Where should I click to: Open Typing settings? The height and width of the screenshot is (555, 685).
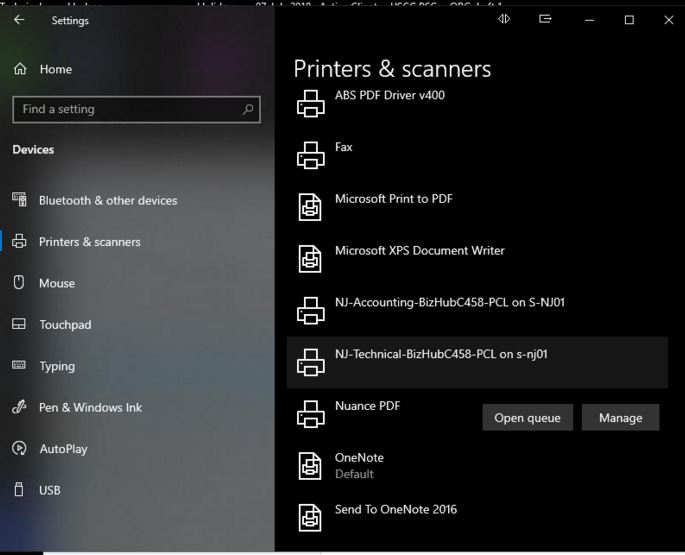click(x=57, y=366)
